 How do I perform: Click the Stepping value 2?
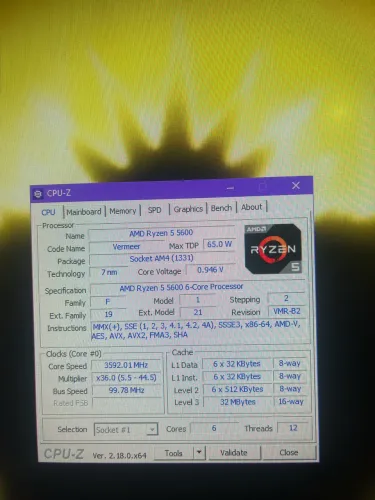(x=286, y=298)
